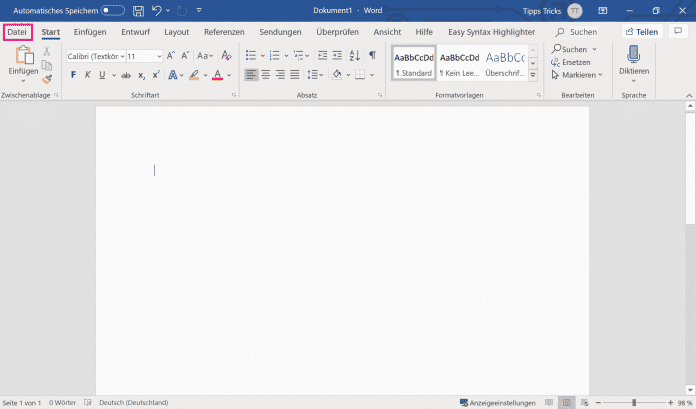Open comments via the speech bubble icon
The image size is (696, 409).
pyautogui.click(x=677, y=32)
